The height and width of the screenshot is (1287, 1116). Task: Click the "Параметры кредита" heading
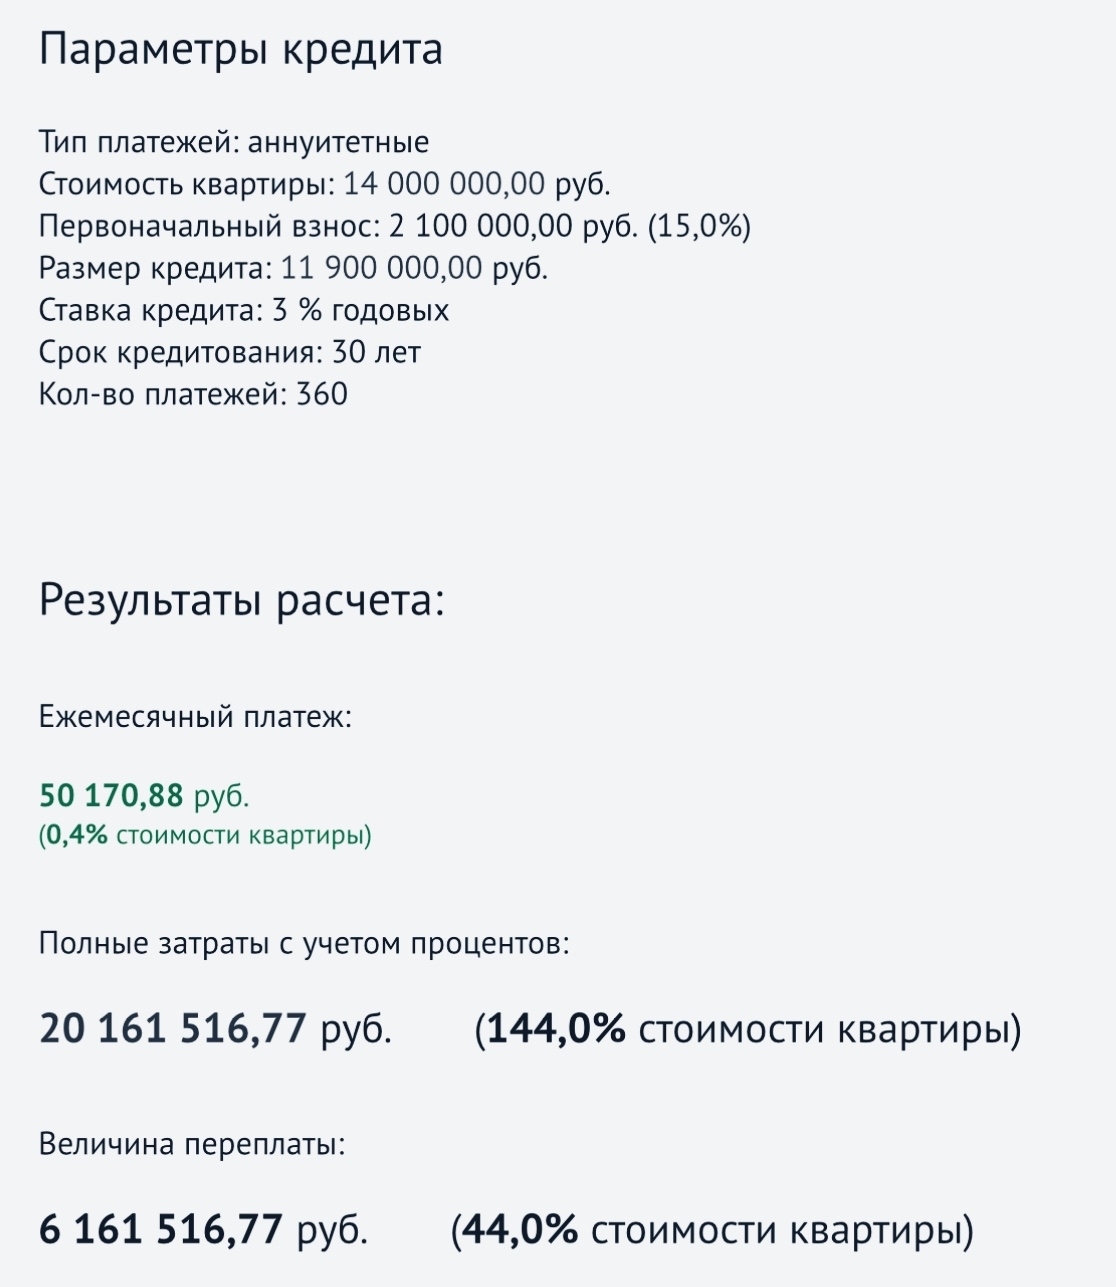tap(240, 51)
